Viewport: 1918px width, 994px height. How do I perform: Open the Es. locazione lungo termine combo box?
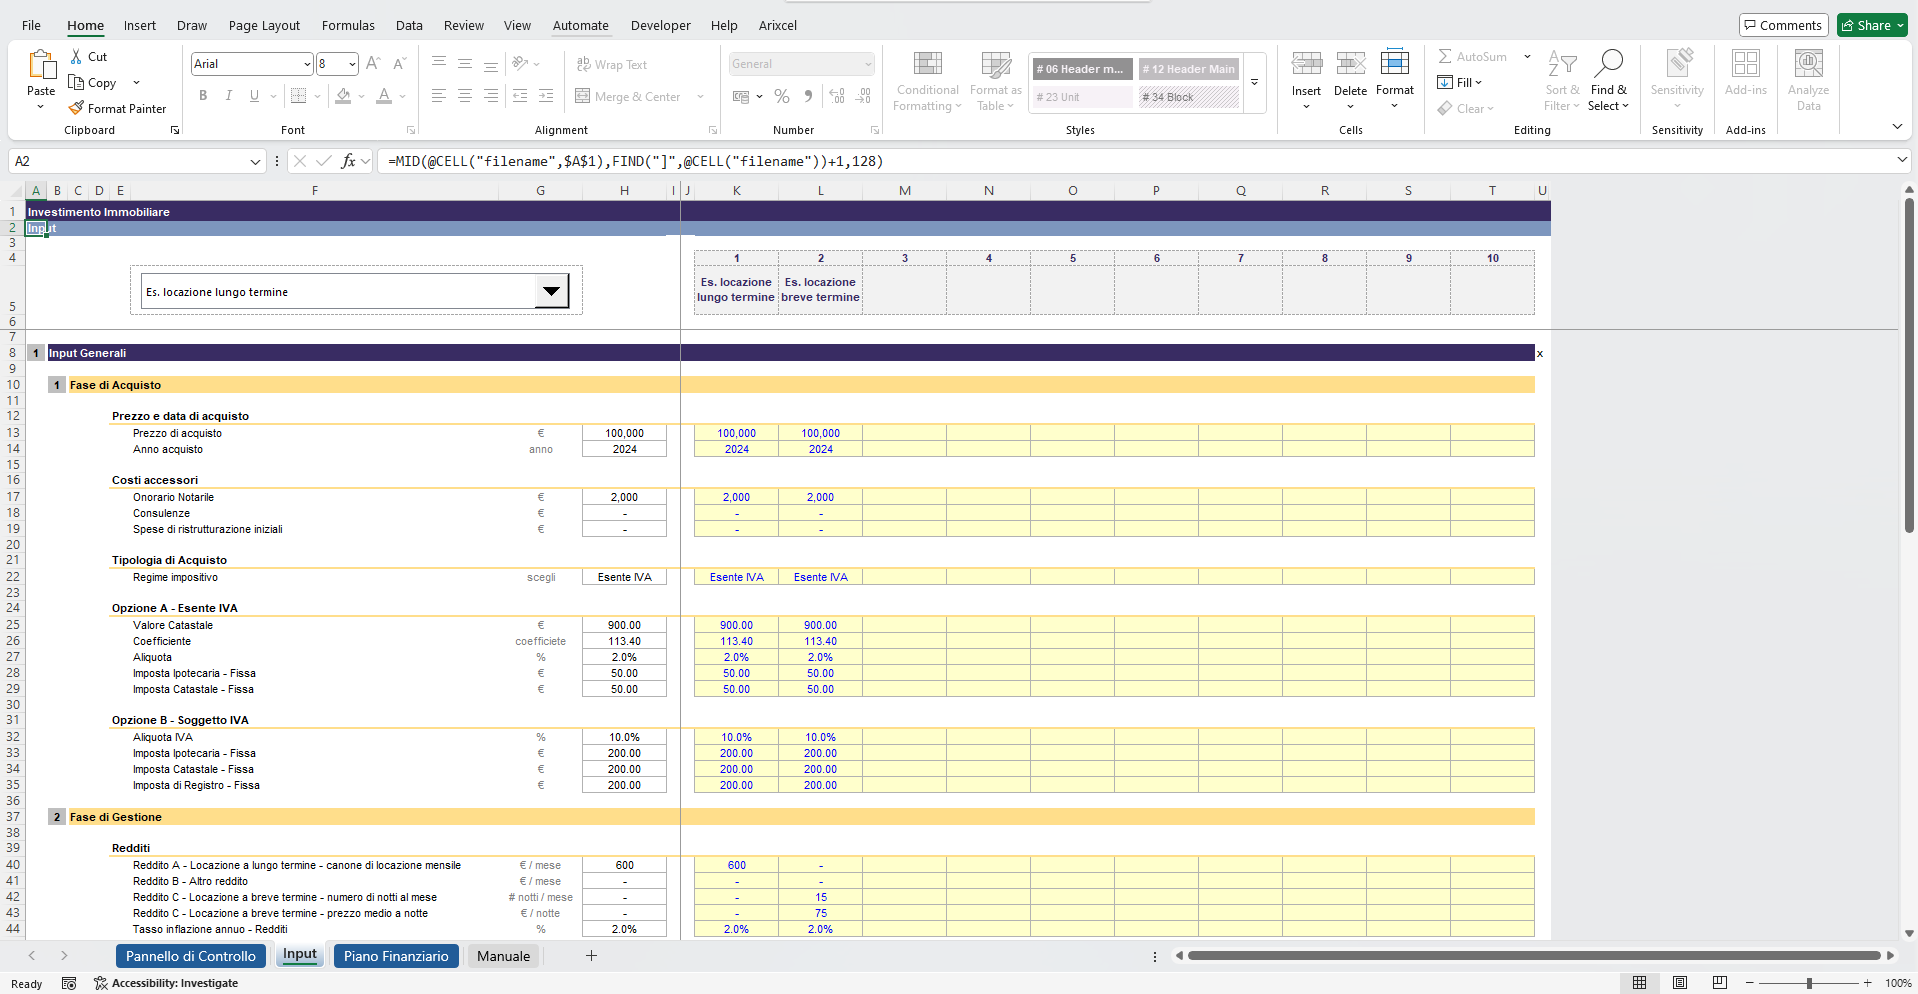[551, 291]
